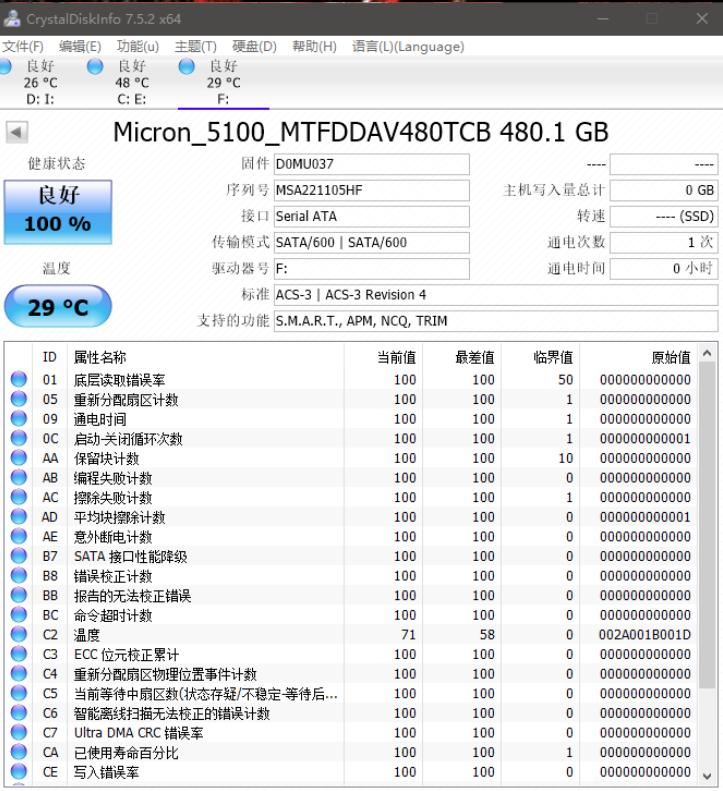Click the scrollbar up arrow of SMART list
723x791 pixels.
coord(707,353)
